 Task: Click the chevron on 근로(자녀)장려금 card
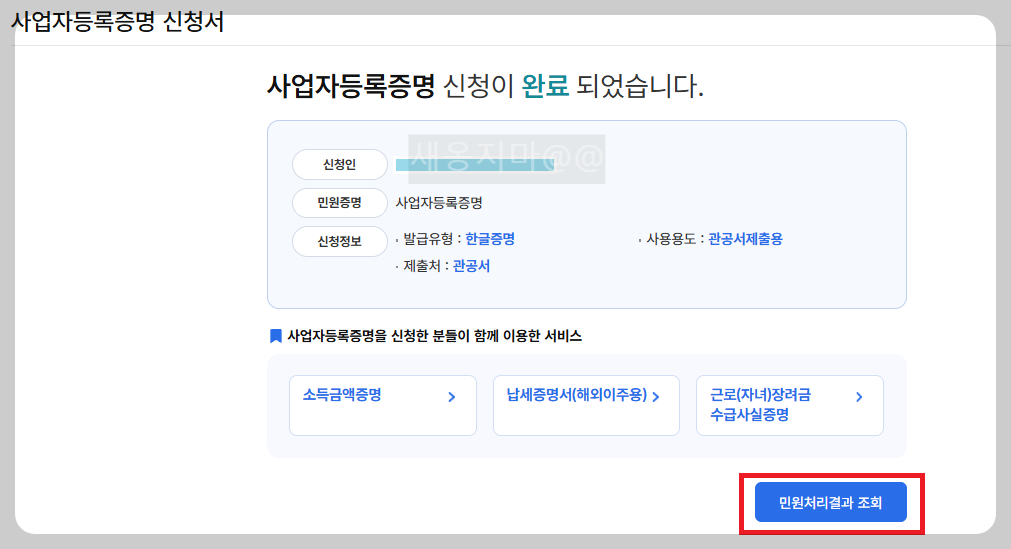859,397
